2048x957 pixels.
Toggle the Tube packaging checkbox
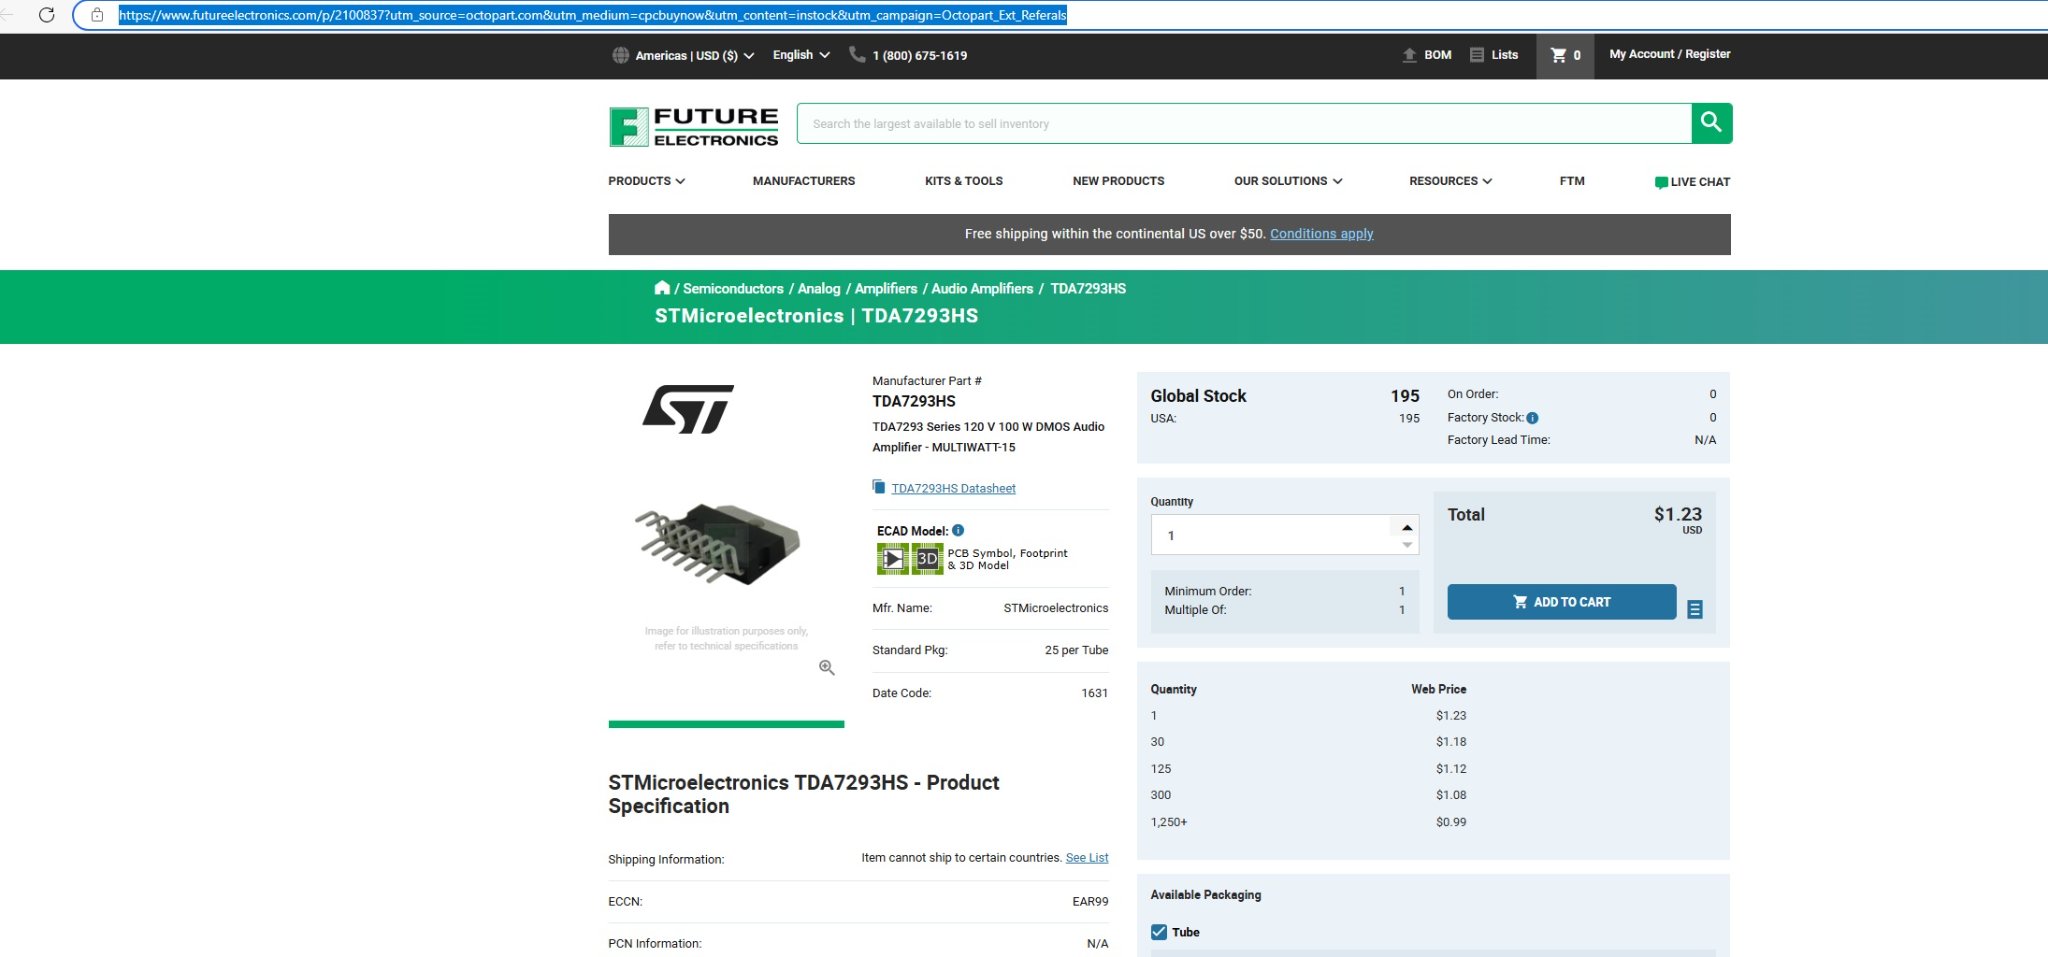tap(1159, 932)
